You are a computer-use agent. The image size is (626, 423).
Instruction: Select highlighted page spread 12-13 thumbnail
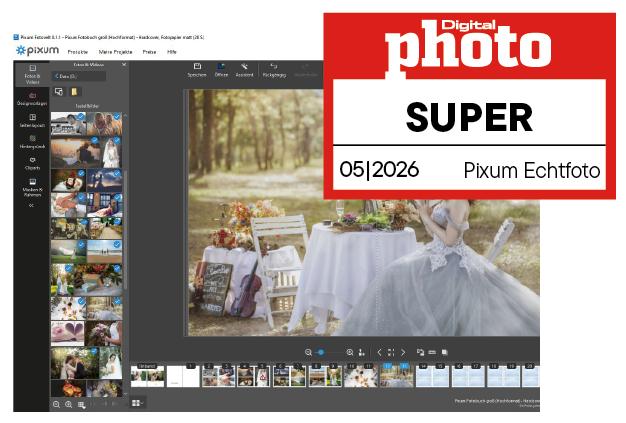(x=396, y=376)
